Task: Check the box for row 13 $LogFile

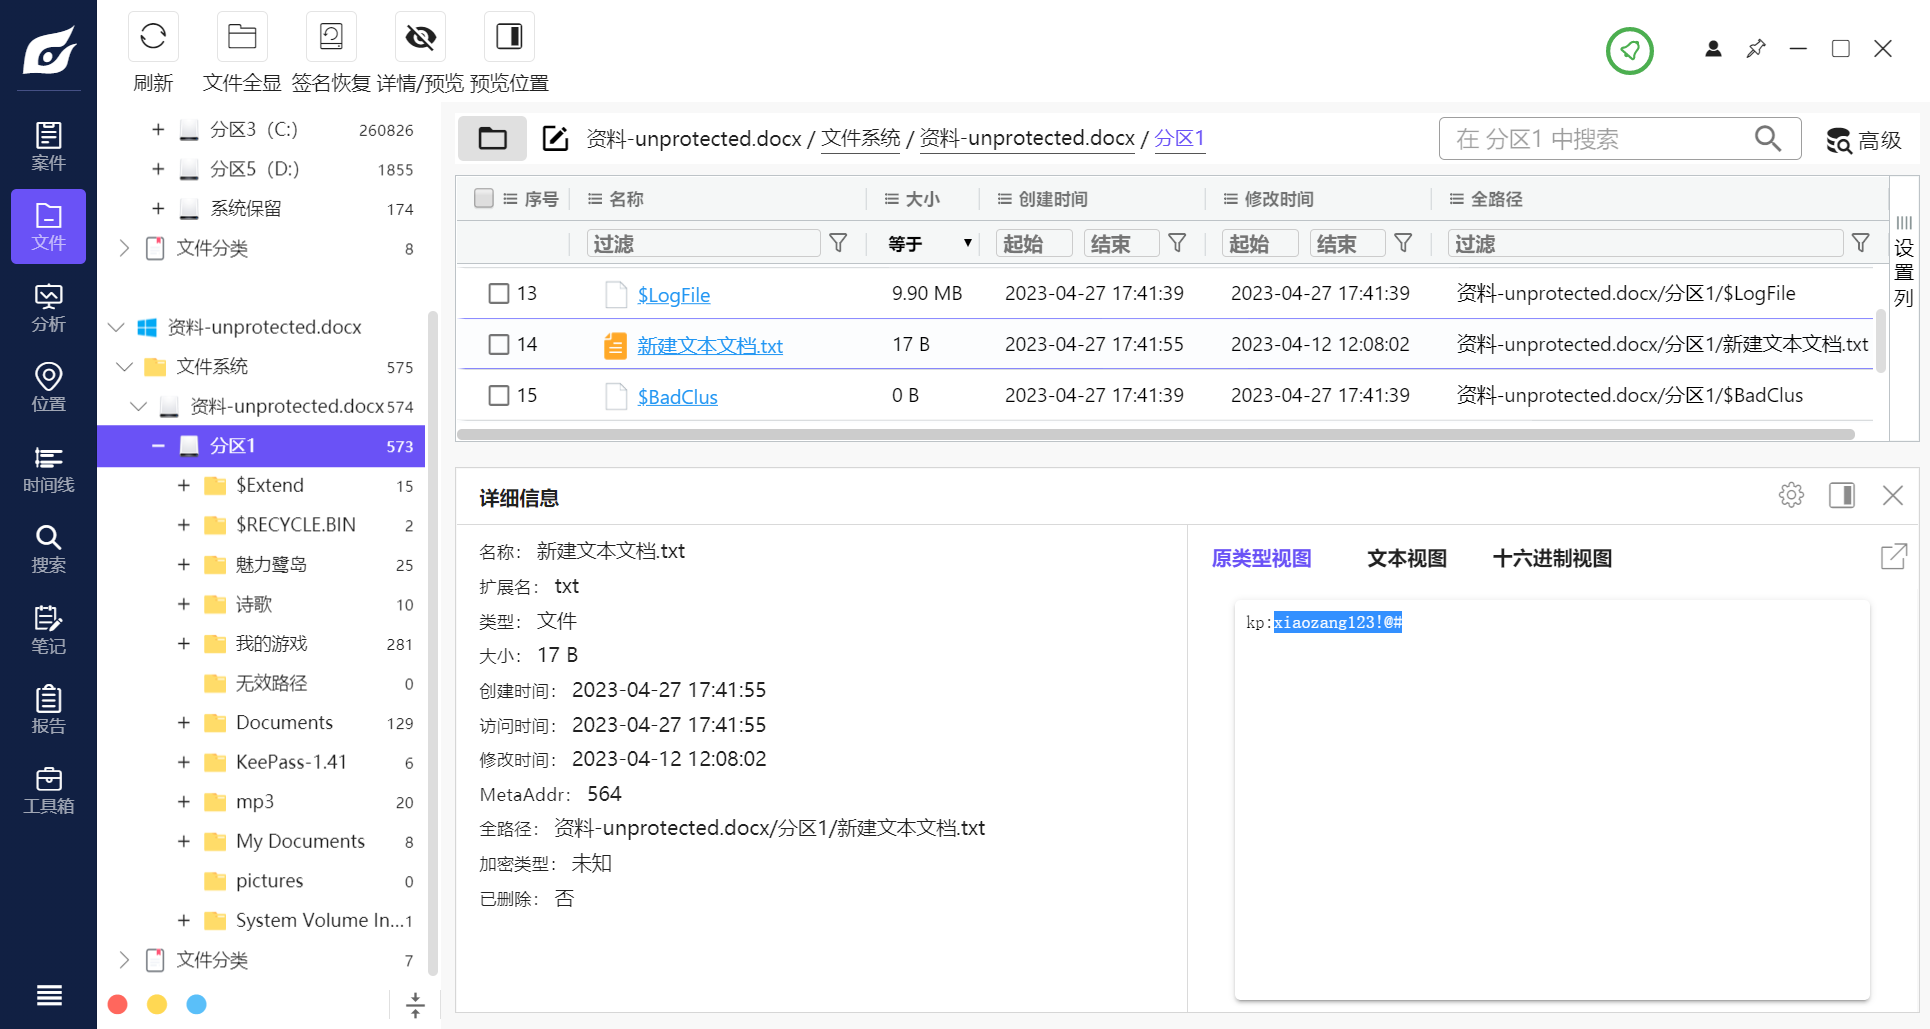Action: coord(498,293)
